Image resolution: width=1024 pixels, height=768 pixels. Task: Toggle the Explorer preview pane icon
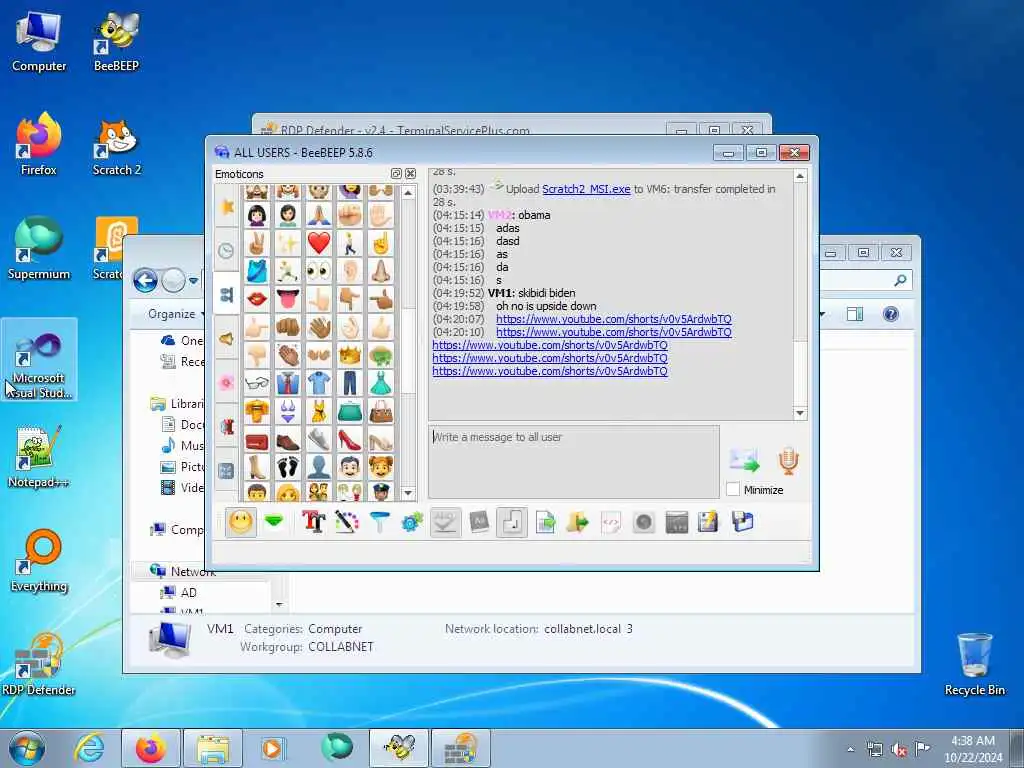coord(855,314)
